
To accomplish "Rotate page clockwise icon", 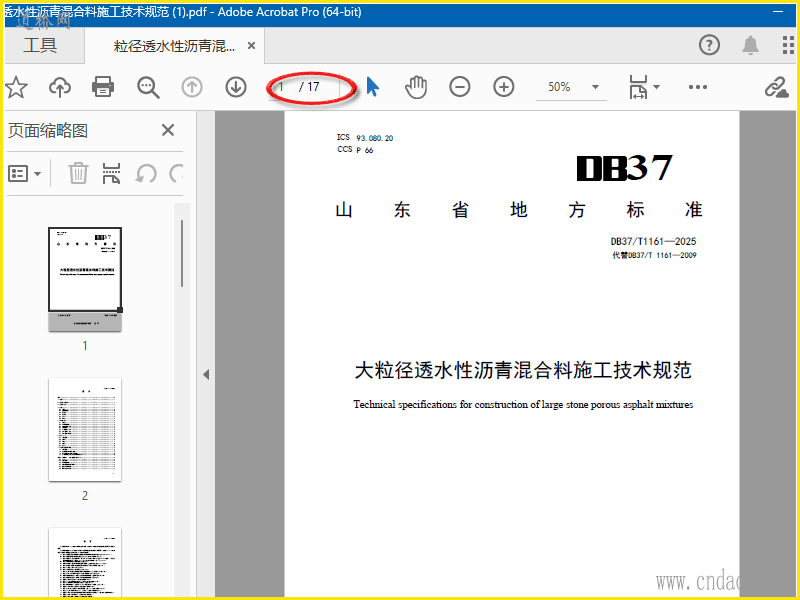I will (x=176, y=174).
